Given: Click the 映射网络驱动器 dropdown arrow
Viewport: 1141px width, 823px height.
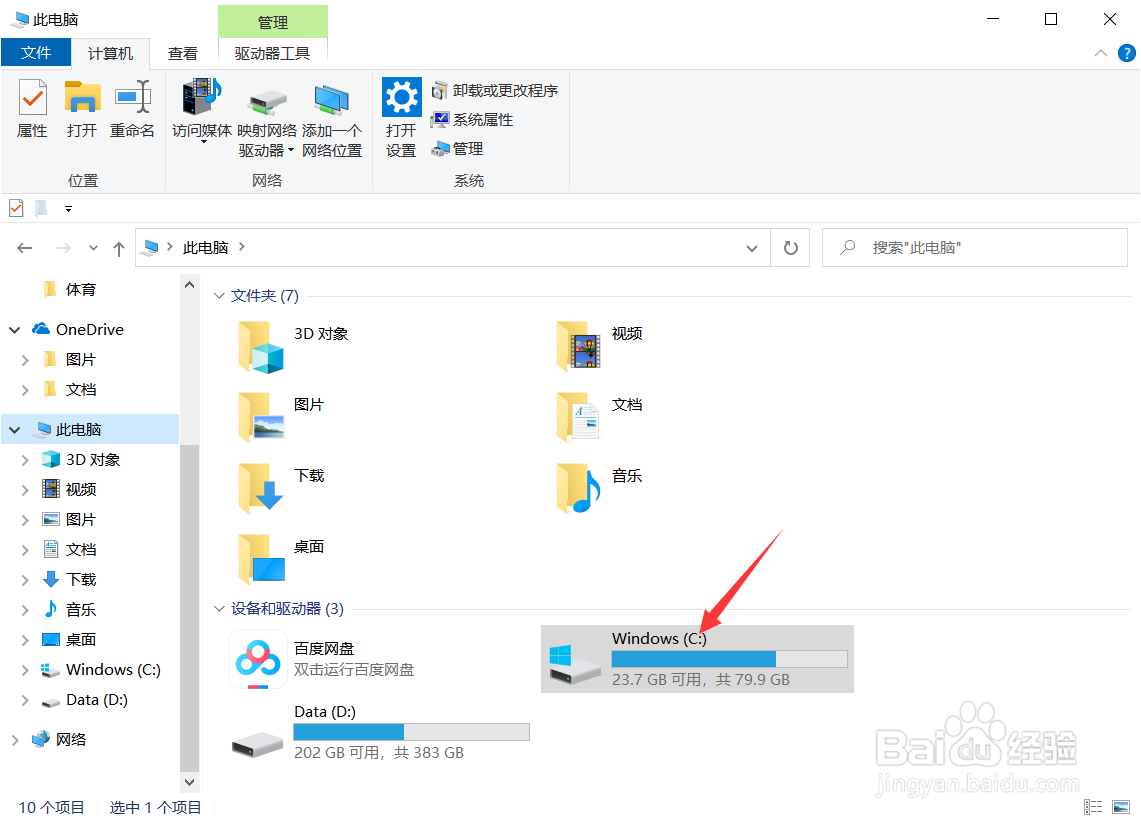Looking at the screenshot, I should tap(290, 151).
